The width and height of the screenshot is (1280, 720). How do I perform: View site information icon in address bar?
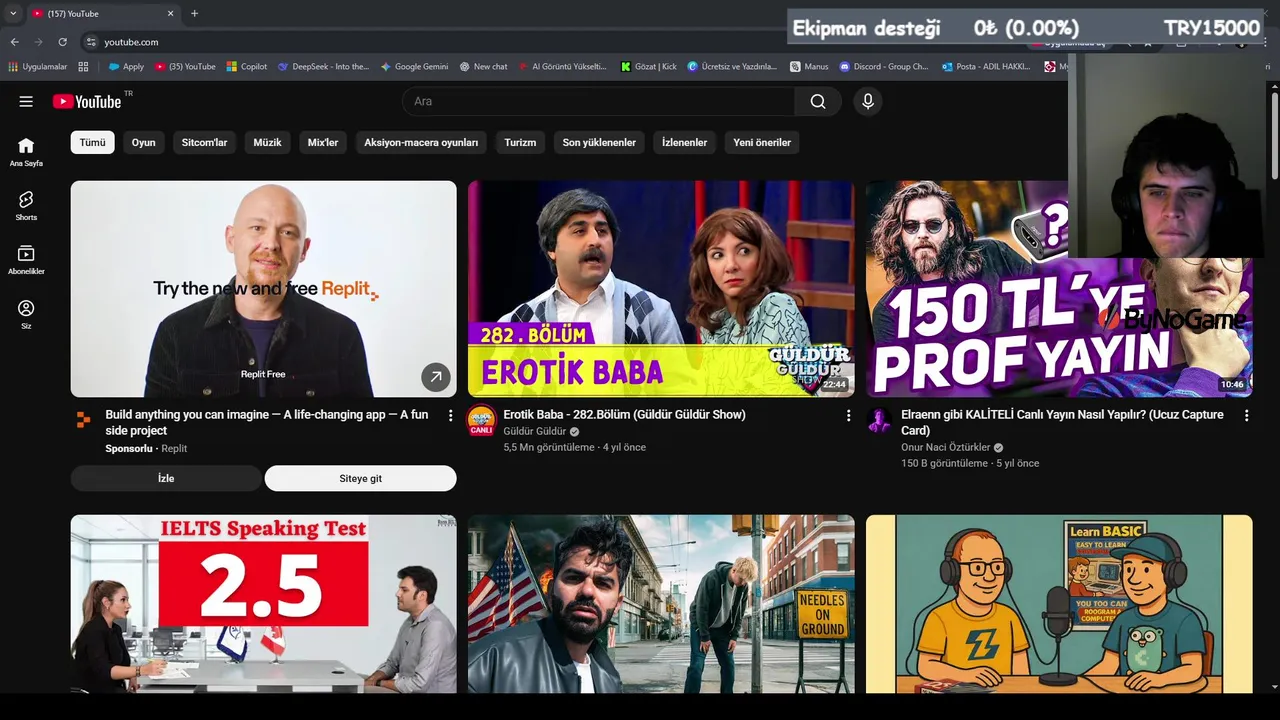pos(91,42)
